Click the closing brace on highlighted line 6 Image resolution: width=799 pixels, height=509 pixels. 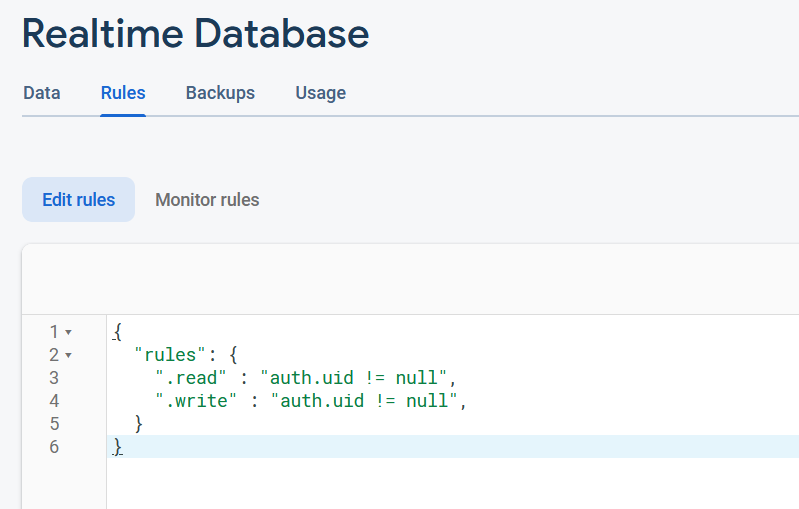pyautogui.click(x=118, y=447)
